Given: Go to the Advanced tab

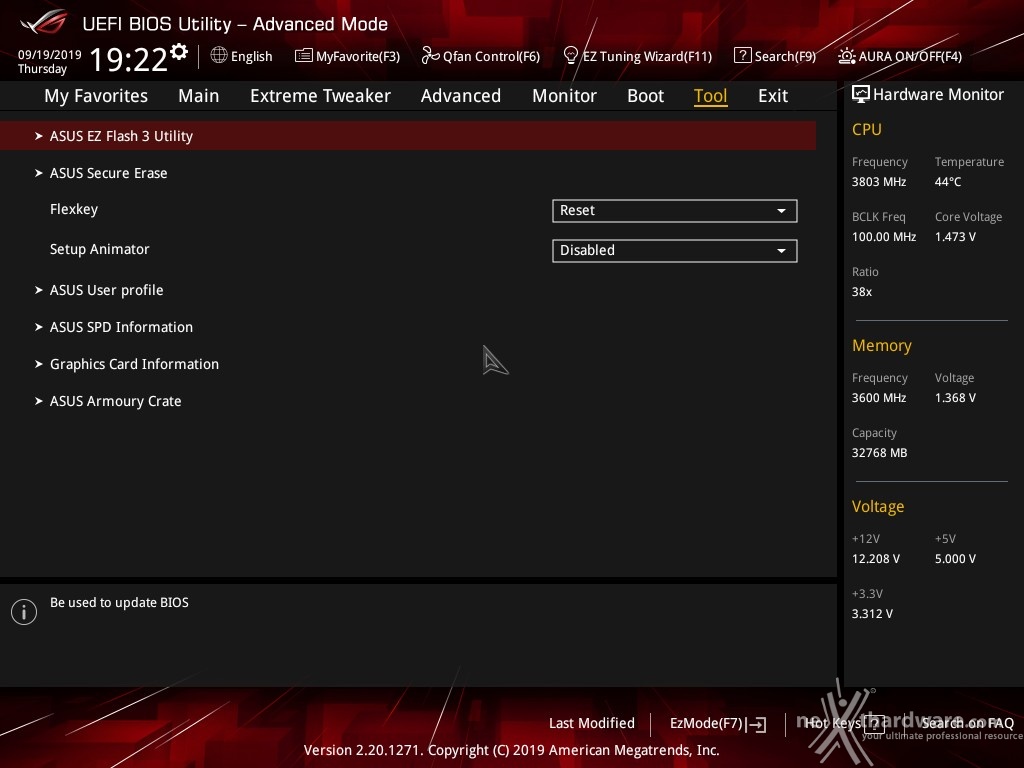Looking at the screenshot, I should pos(460,96).
